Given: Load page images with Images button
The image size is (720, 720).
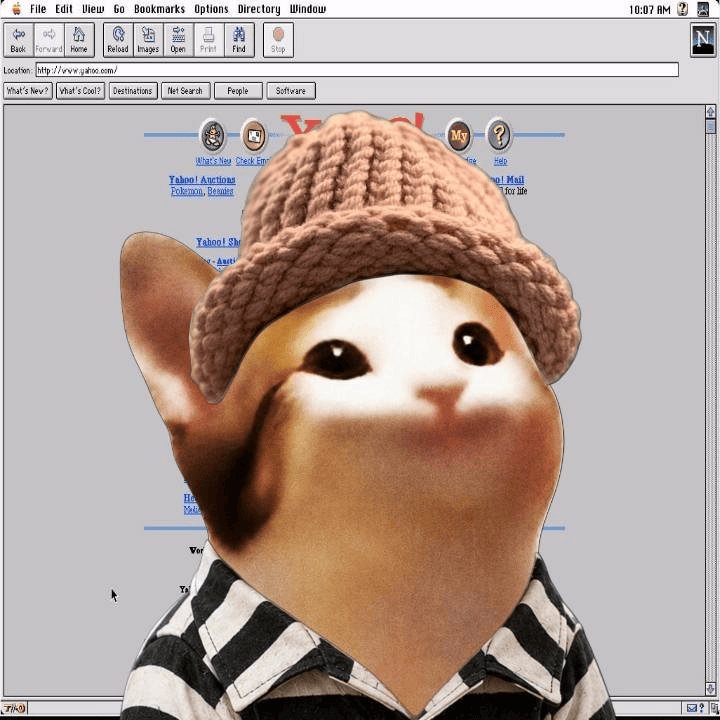Looking at the screenshot, I should pyautogui.click(x=148, y=40).
